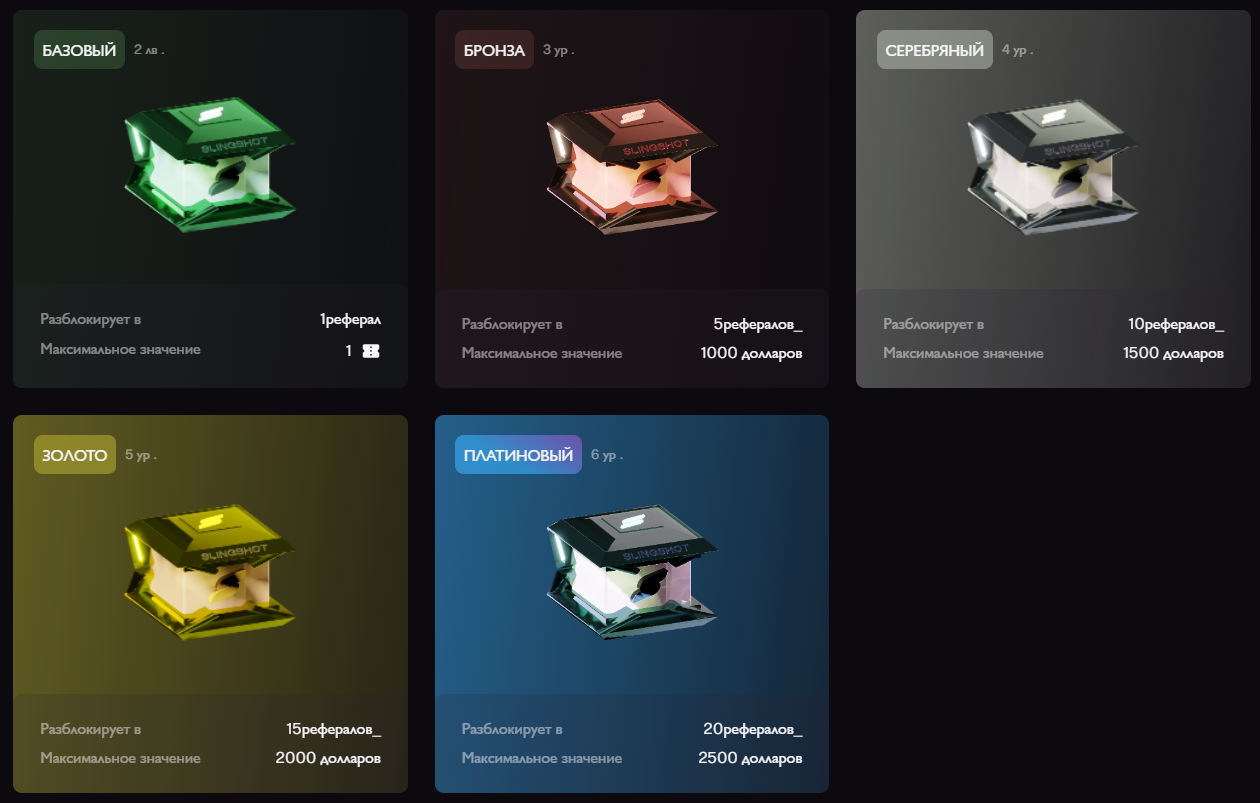This screenshot has width=1260, height=803.
Task: Select the БРОНЗА tier badge
Action: 494,50
